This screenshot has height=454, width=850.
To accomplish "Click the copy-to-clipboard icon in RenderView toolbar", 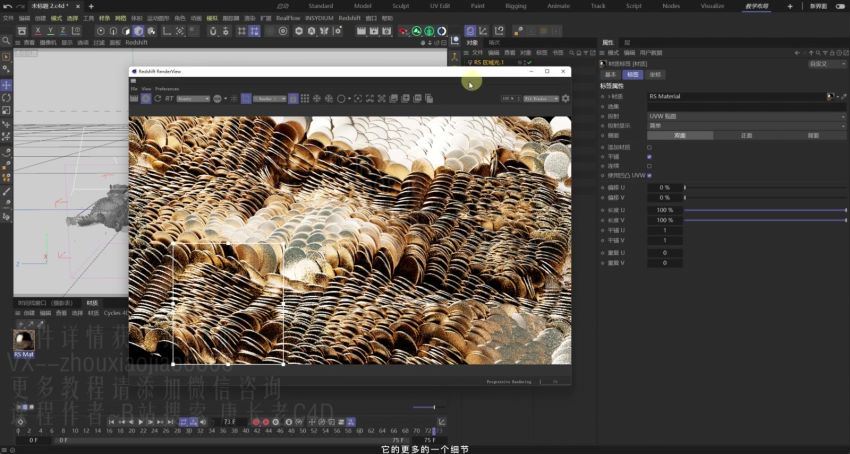I will point(429,98).
